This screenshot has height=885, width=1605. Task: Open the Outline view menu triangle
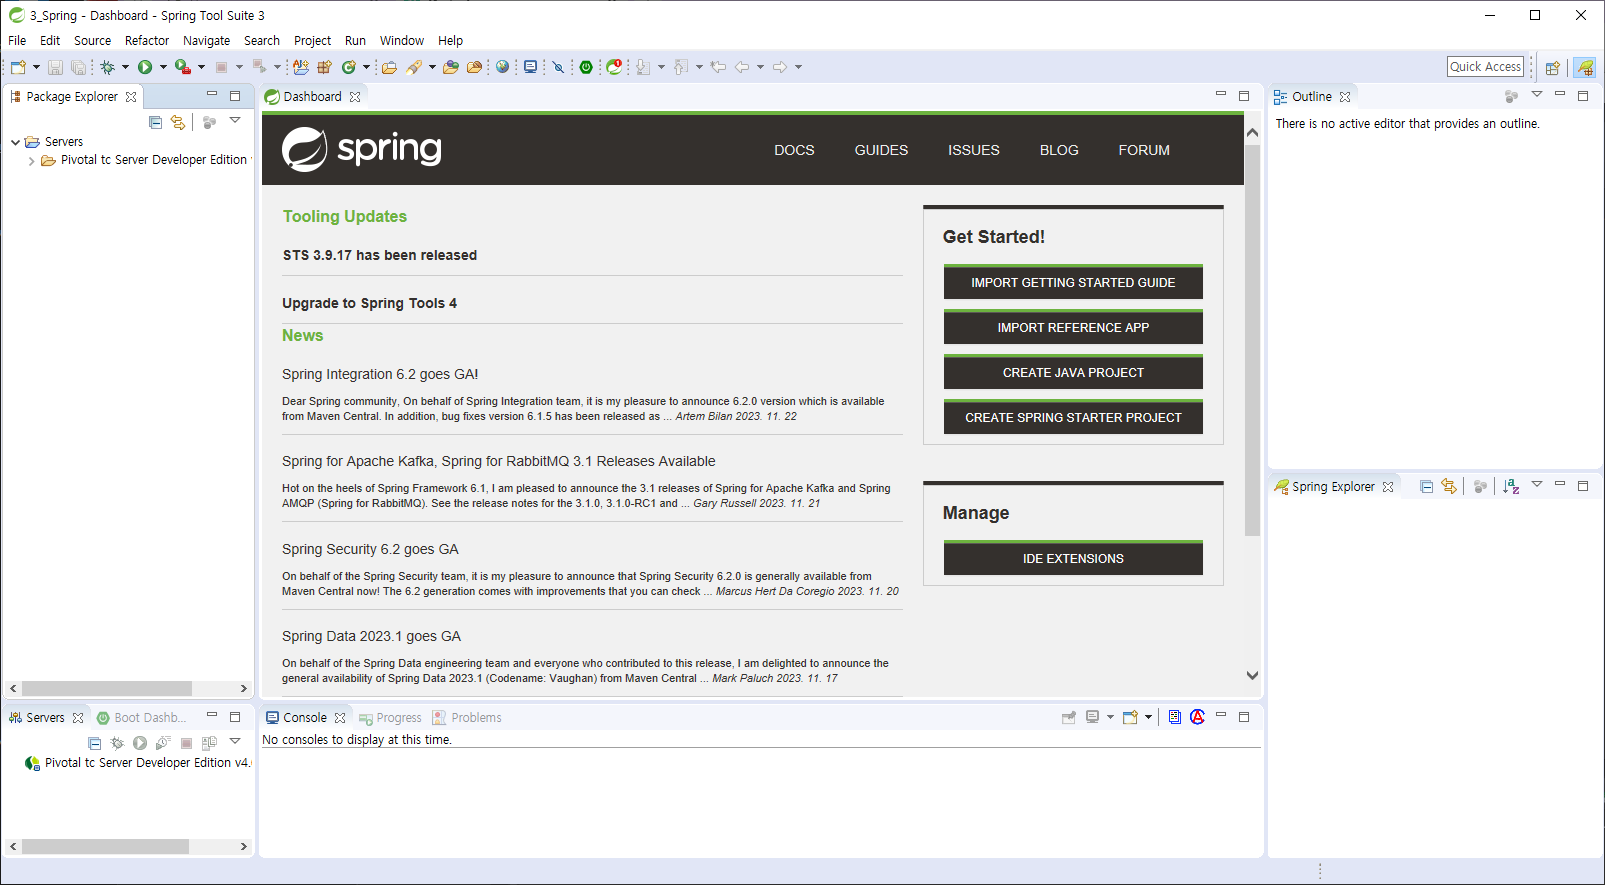1537,95
